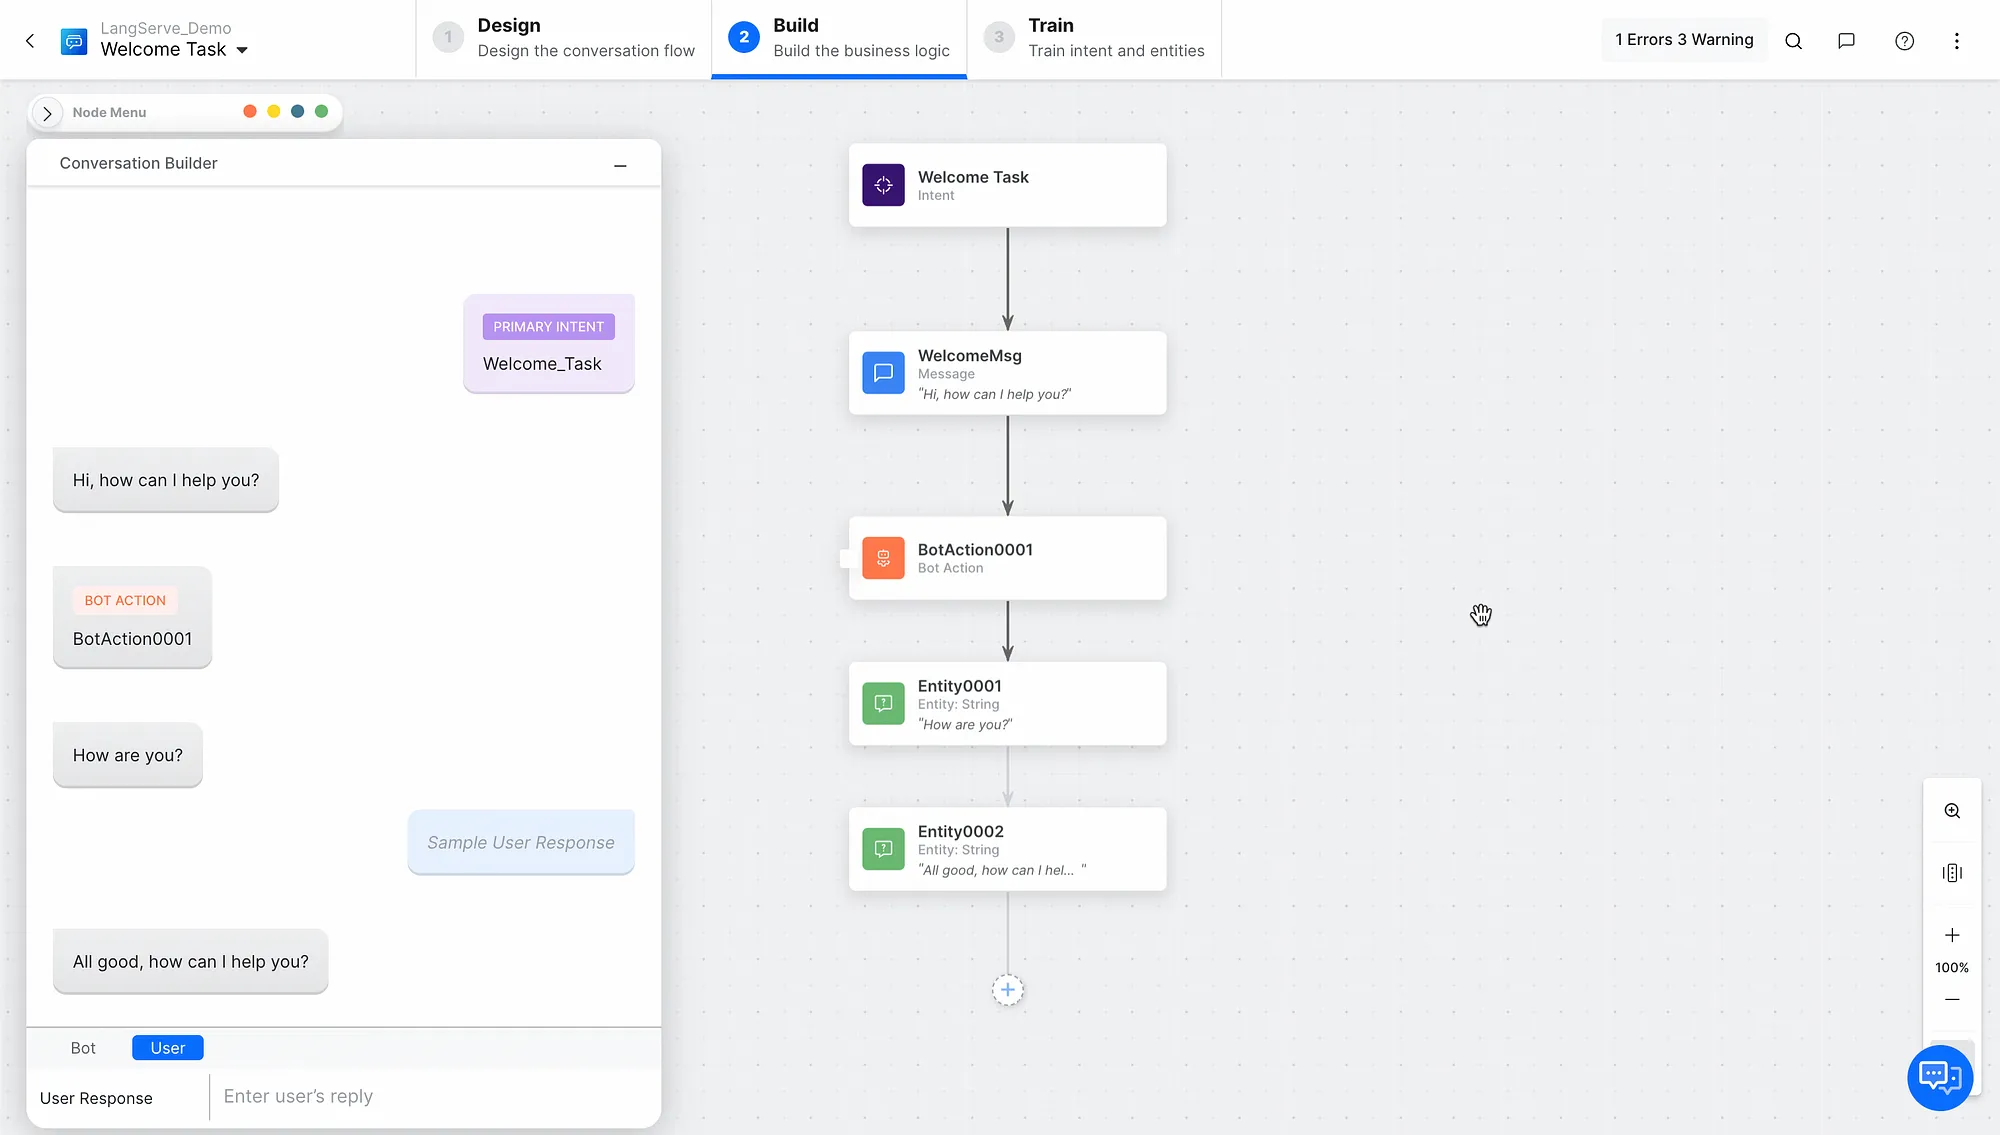Click the BotAction0001 orange bot icon

[x=883, y=558]
